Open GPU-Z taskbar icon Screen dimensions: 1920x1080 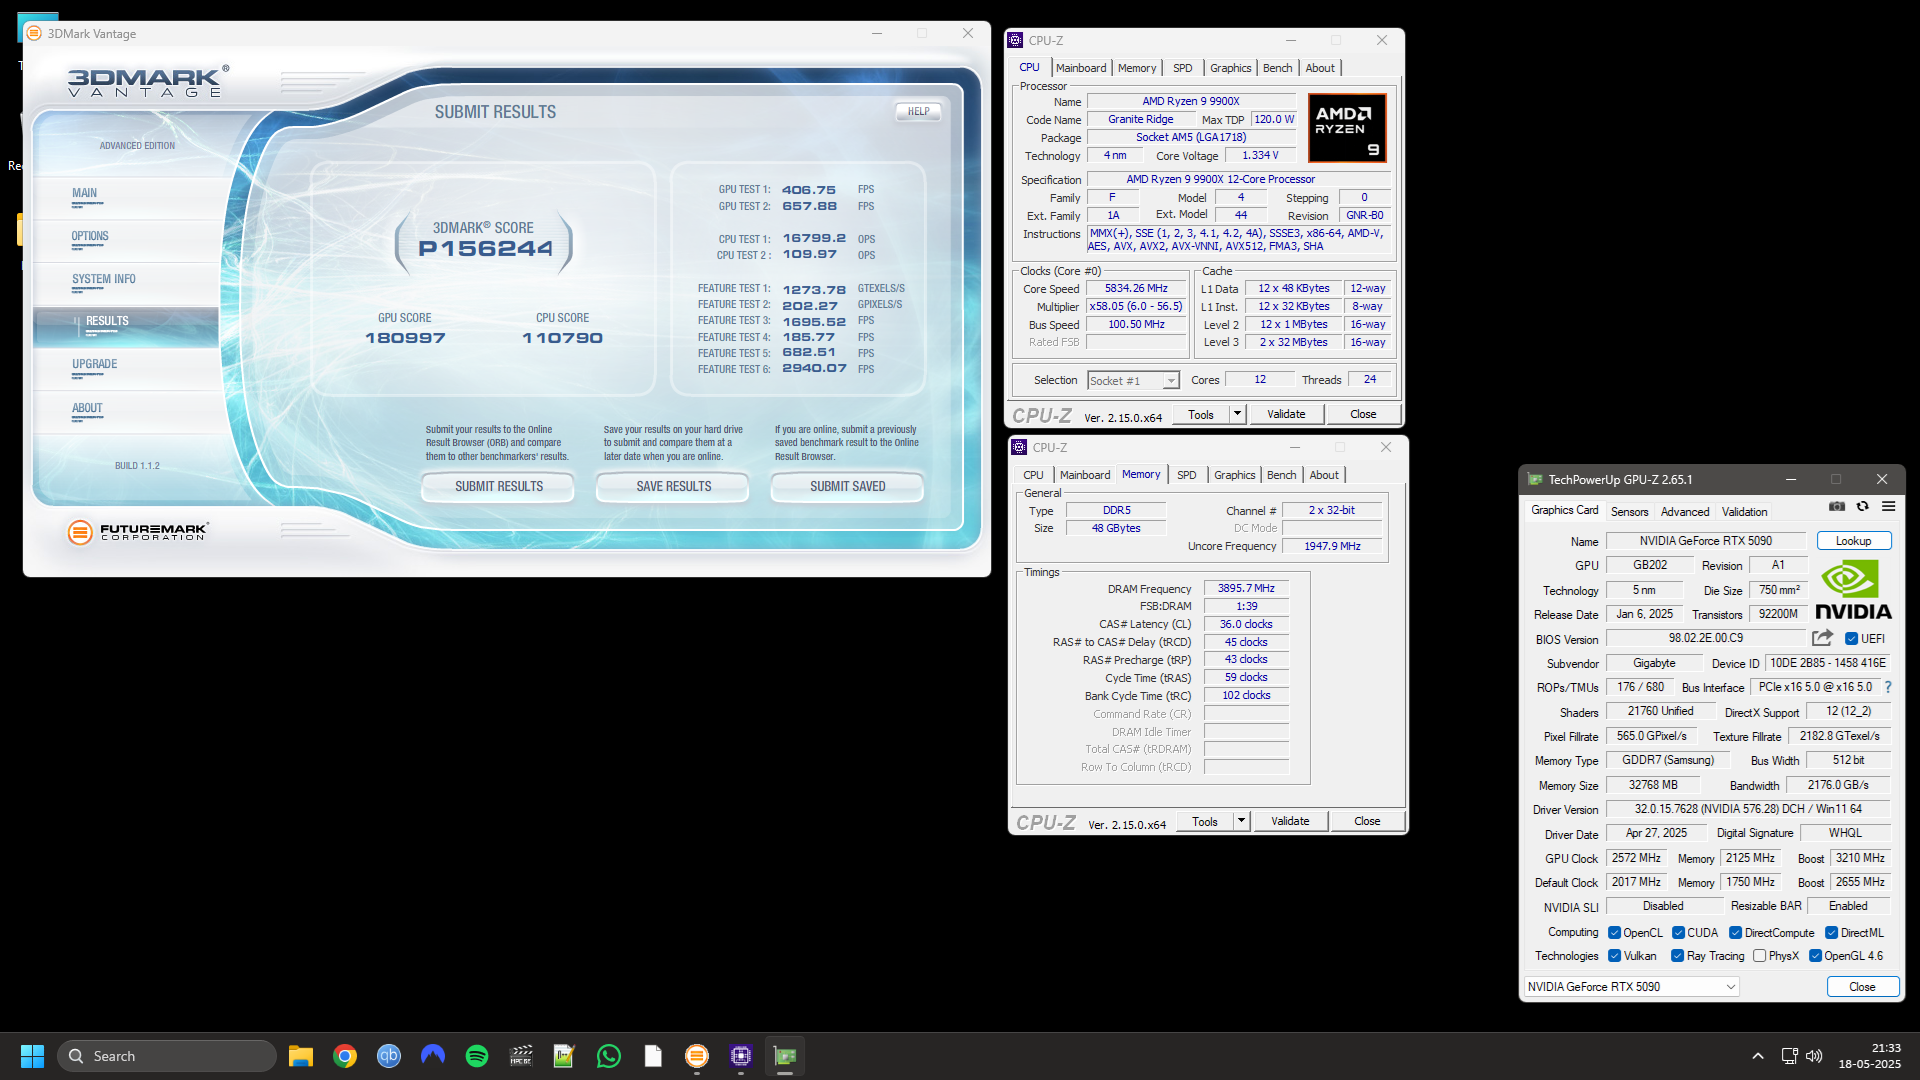click(x=785, y=1056)
